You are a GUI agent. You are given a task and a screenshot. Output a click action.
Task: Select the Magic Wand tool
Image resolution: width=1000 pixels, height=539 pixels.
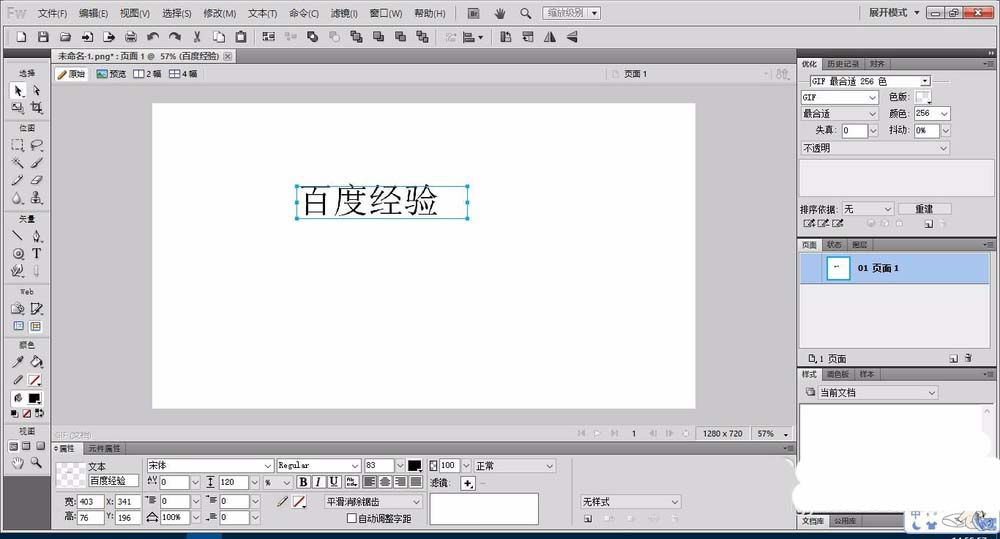click(x=18, y=163)
